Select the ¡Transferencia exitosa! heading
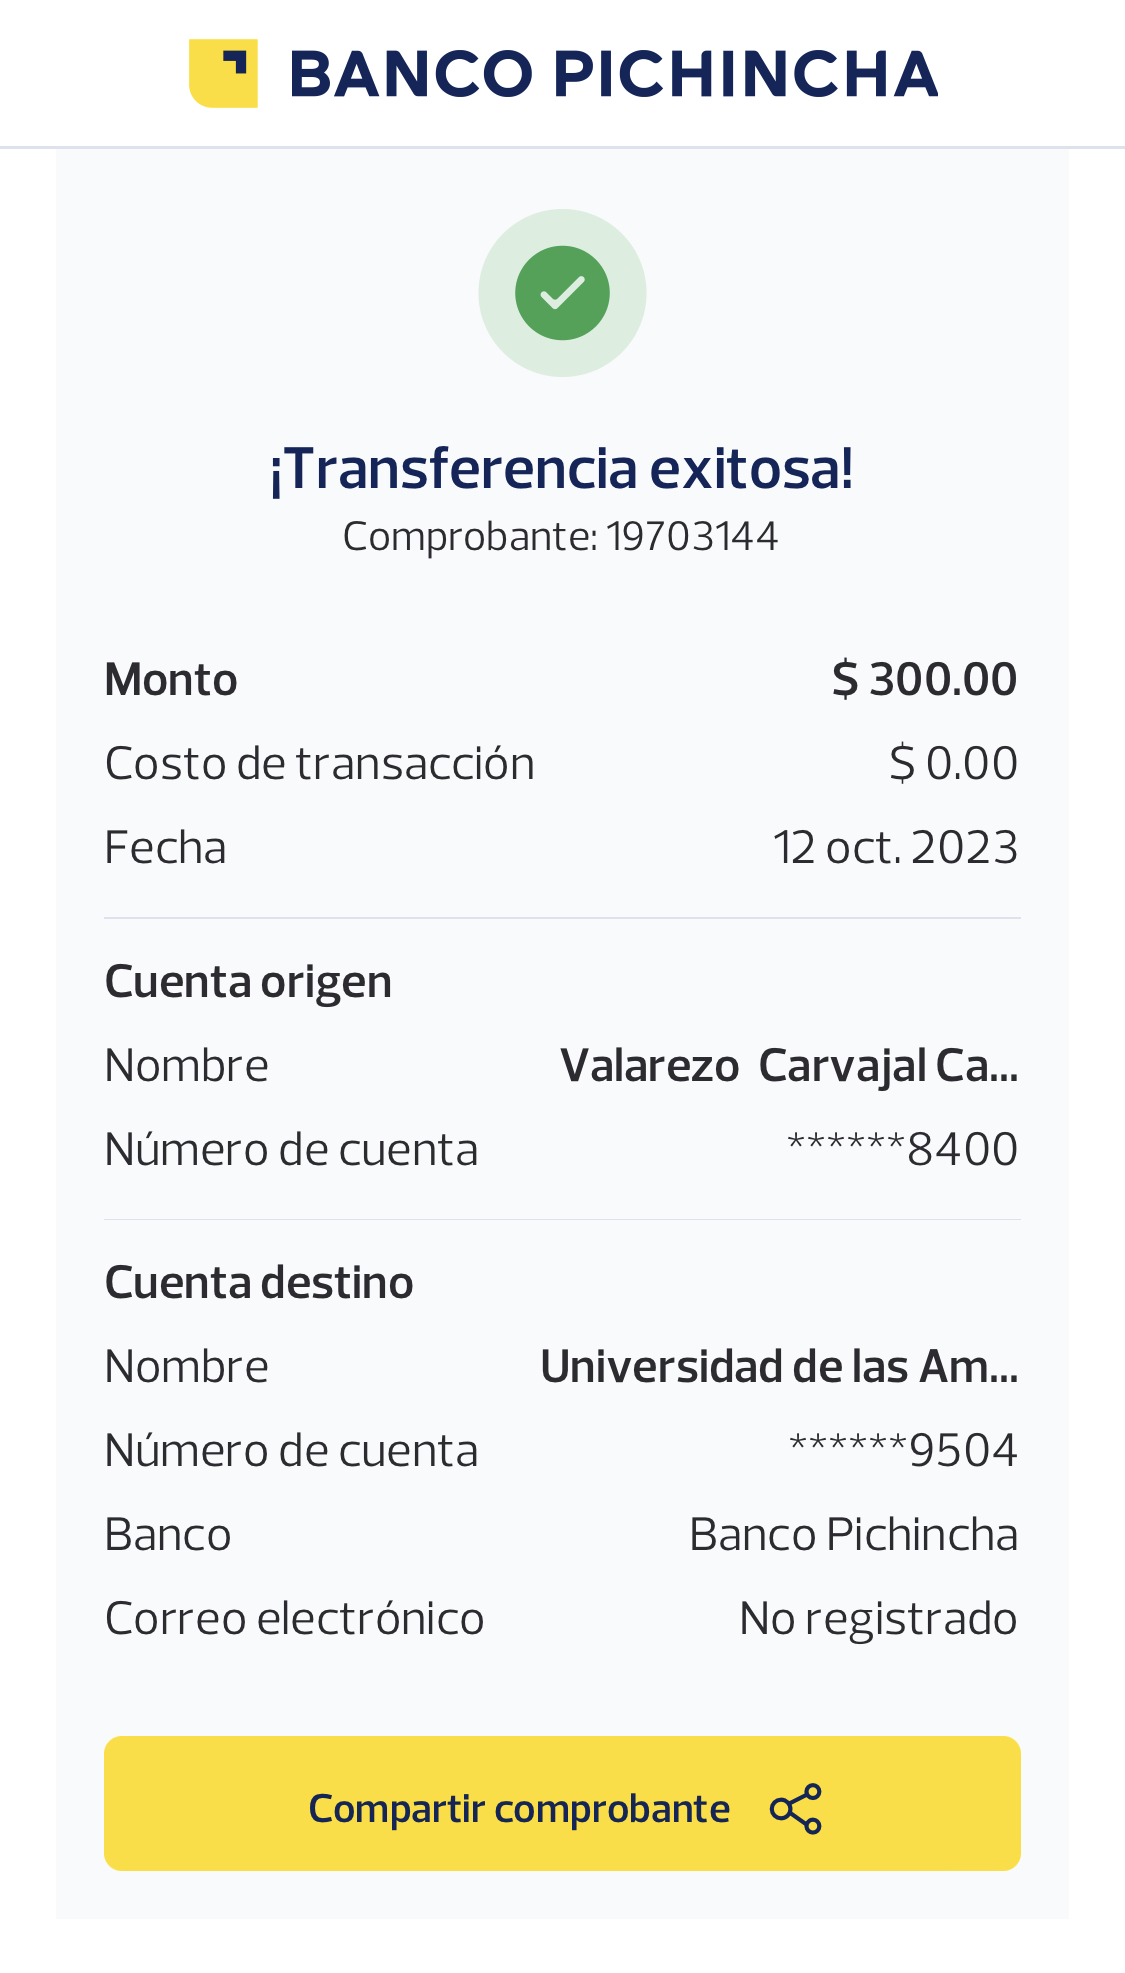 click(562, 468)
